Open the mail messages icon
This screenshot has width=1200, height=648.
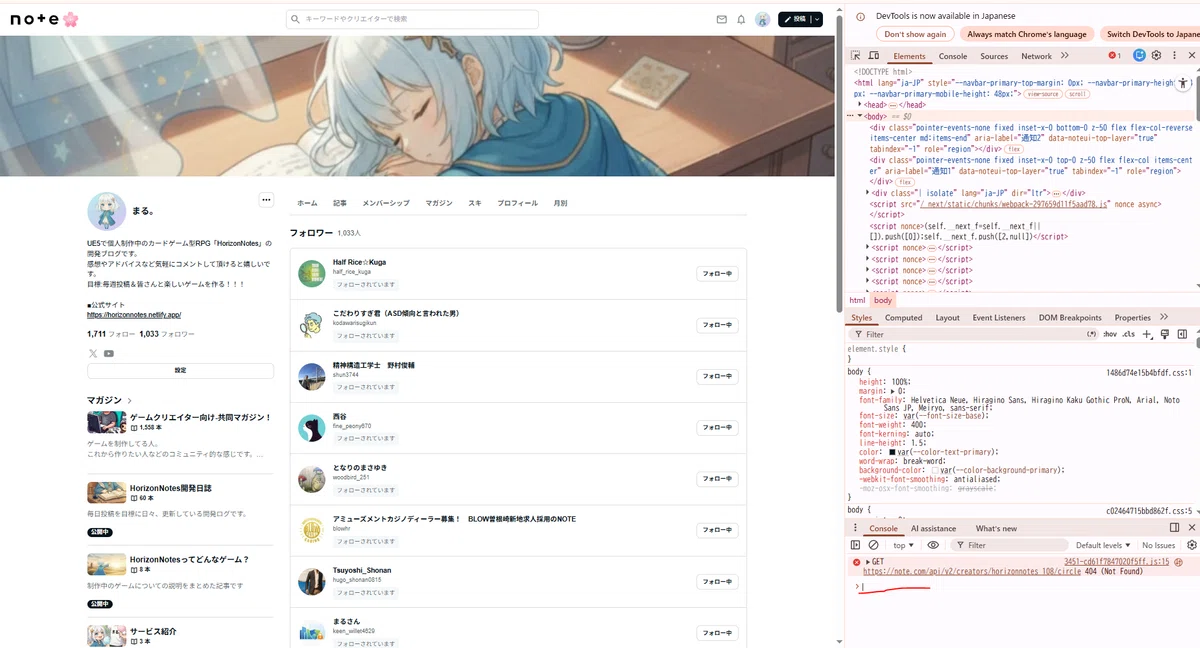pyautogui.click(x=721, y=19)
